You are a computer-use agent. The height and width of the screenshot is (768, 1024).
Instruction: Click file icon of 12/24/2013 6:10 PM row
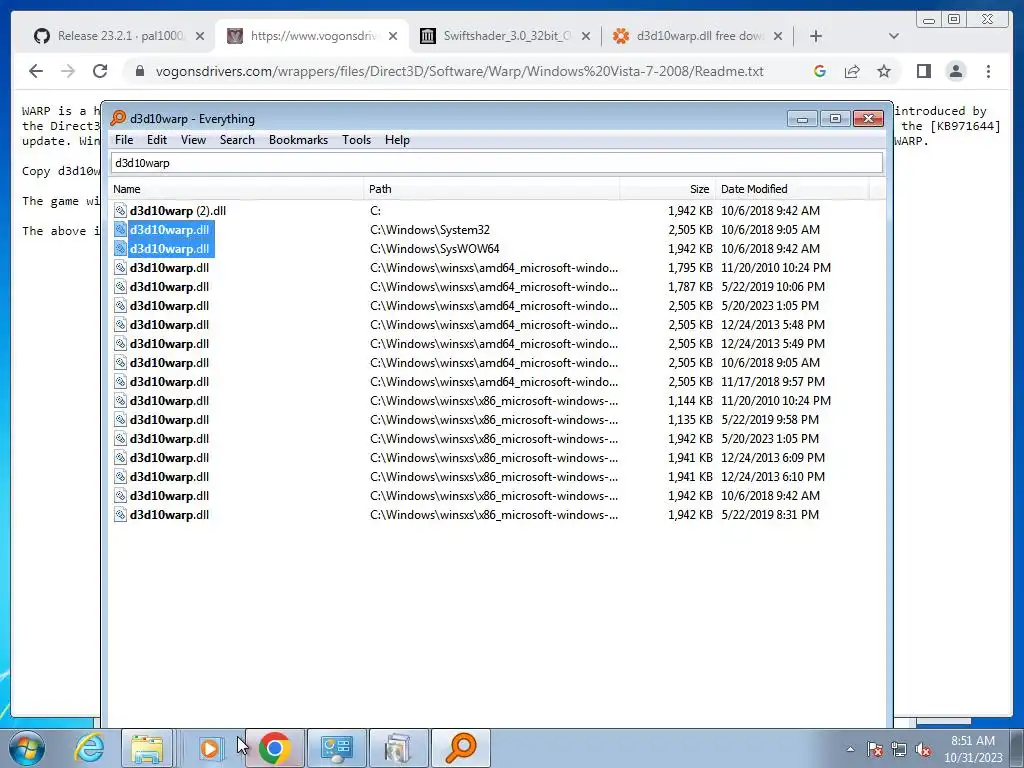click(120, 477)
